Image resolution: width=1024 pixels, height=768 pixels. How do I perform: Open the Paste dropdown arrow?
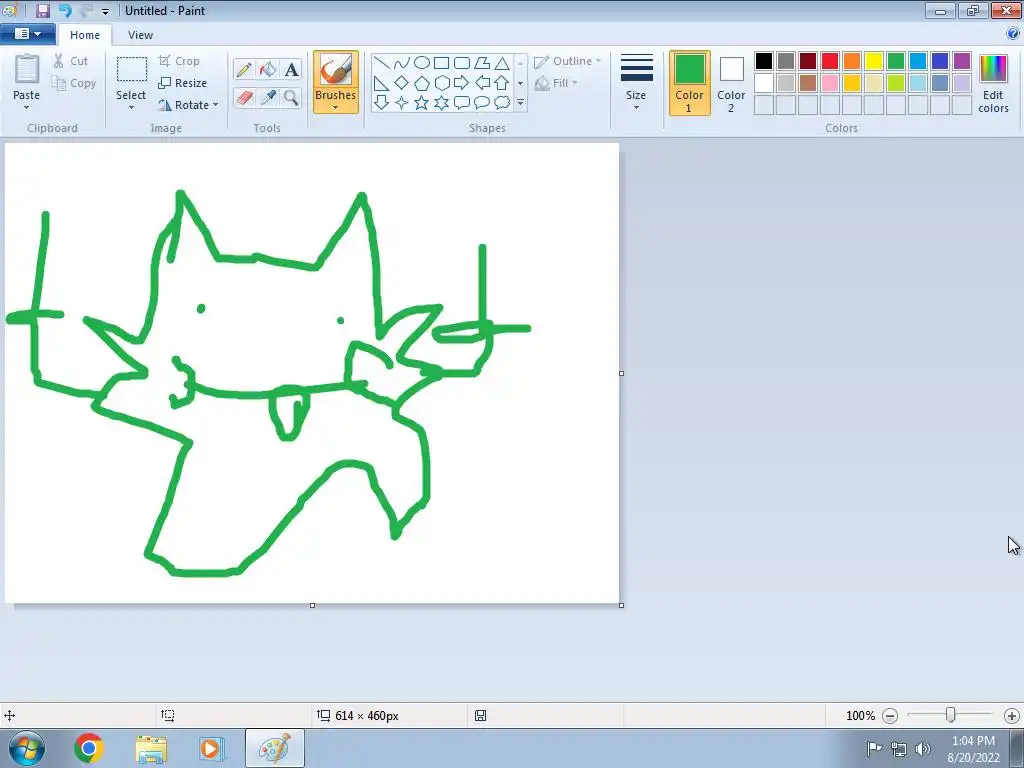(x=27, y=108)
